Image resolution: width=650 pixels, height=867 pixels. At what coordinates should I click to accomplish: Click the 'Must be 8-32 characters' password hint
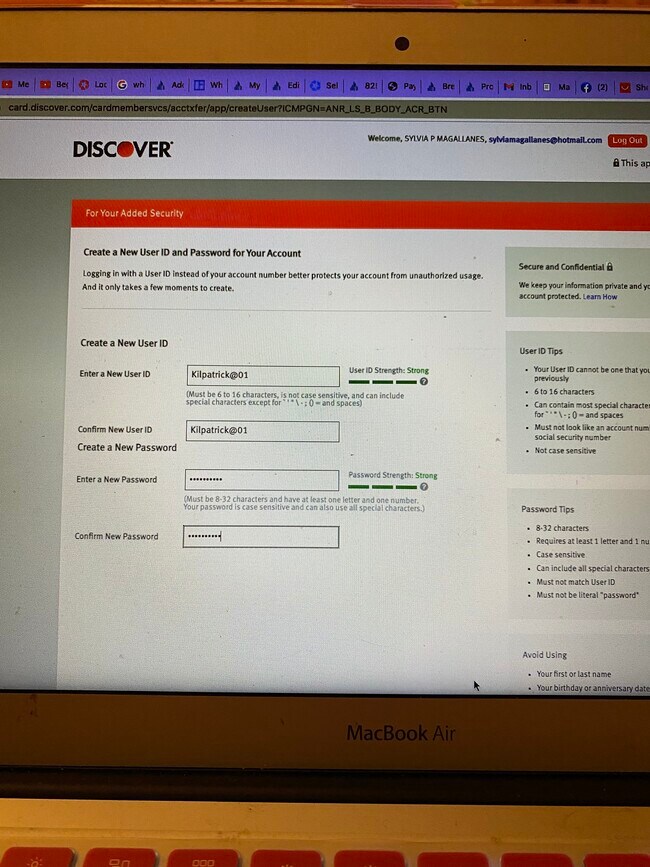[x=304, y=503]
